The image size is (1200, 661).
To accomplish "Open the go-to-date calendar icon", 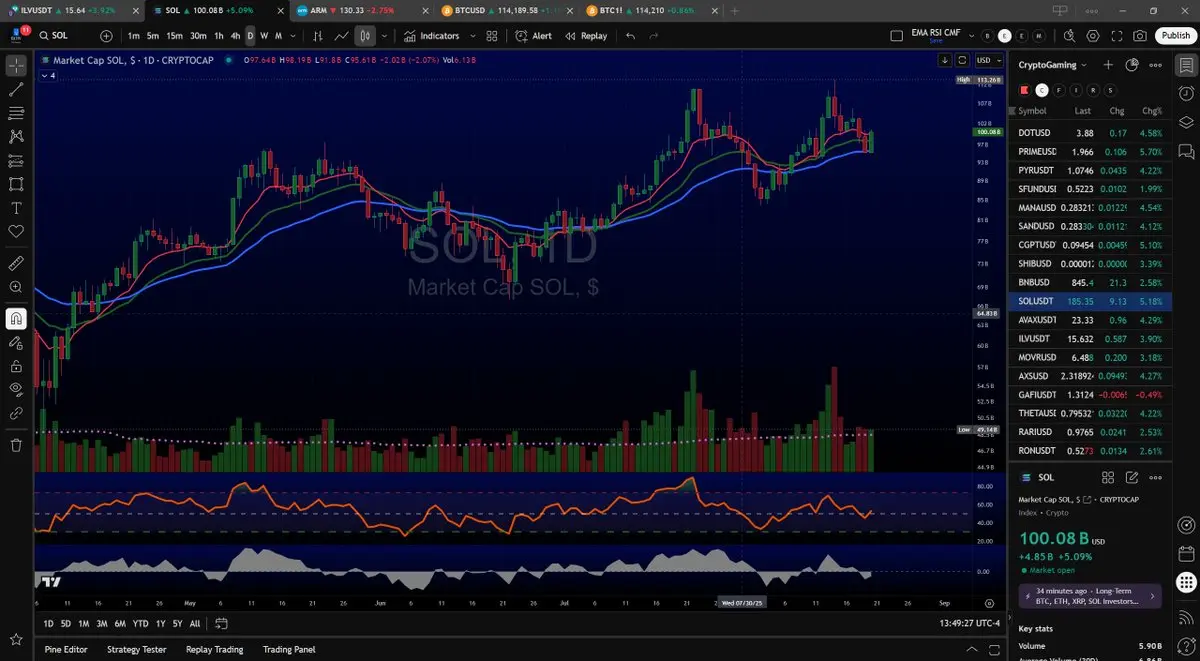I will pos(222,624).
